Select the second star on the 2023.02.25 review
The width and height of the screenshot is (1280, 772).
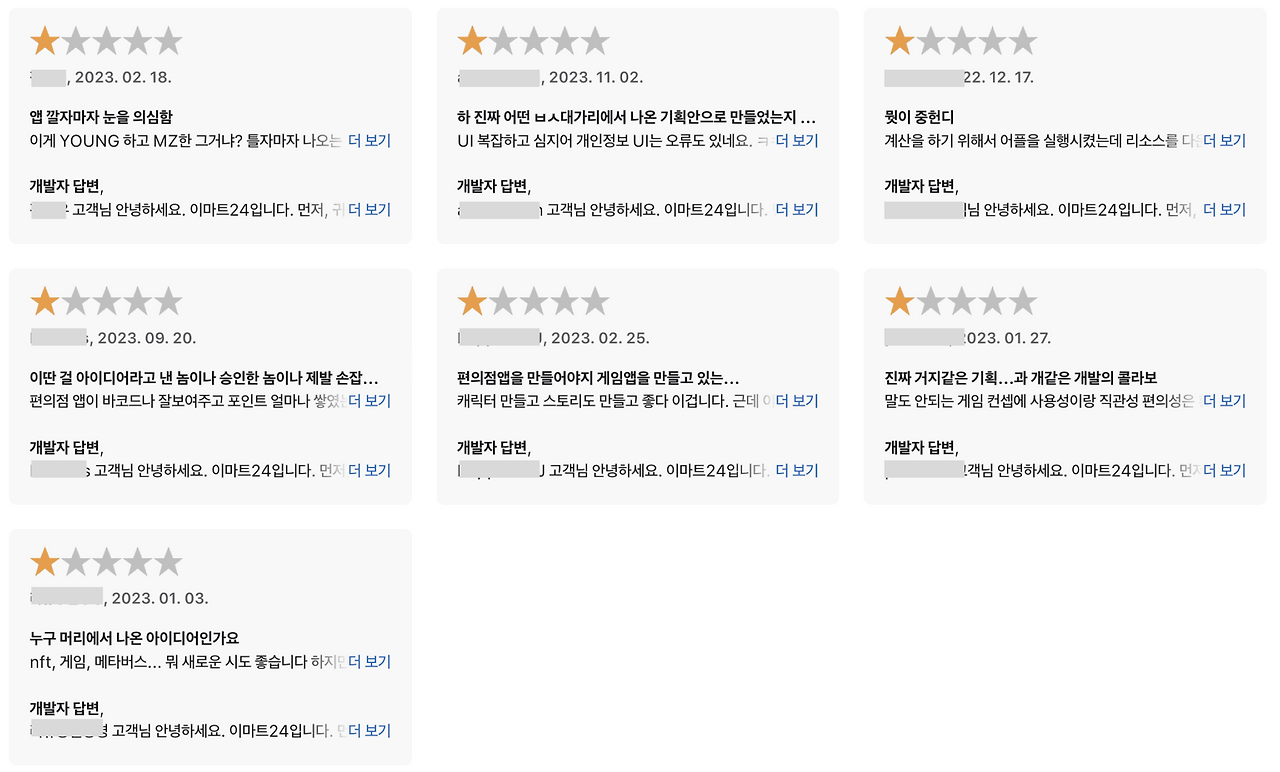pos(504,299)
